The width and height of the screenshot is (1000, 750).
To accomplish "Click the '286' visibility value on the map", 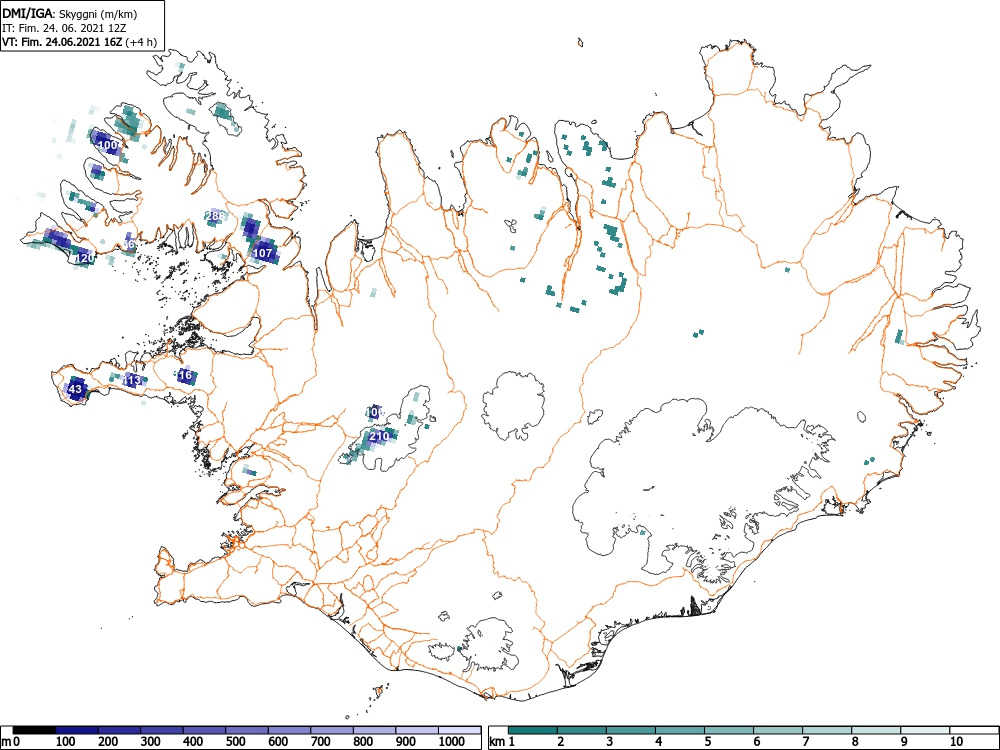I will (x=216, y=216).
